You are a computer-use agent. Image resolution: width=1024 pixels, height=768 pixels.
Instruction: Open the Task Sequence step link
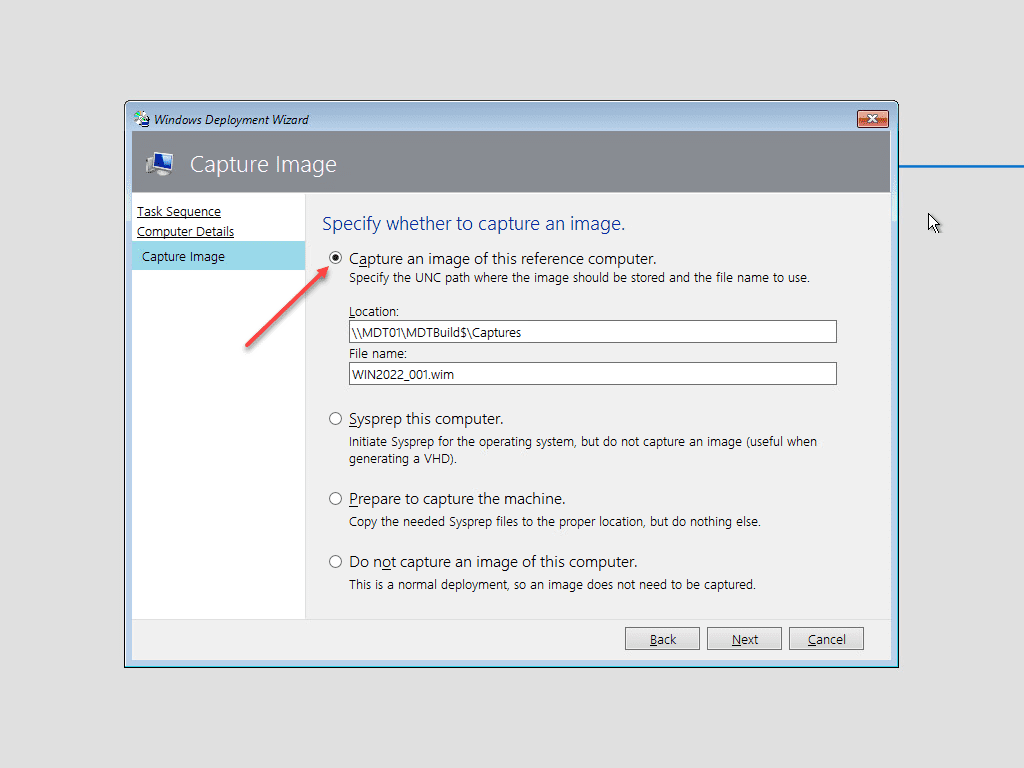pyautogui.click(x=178, y=211)
